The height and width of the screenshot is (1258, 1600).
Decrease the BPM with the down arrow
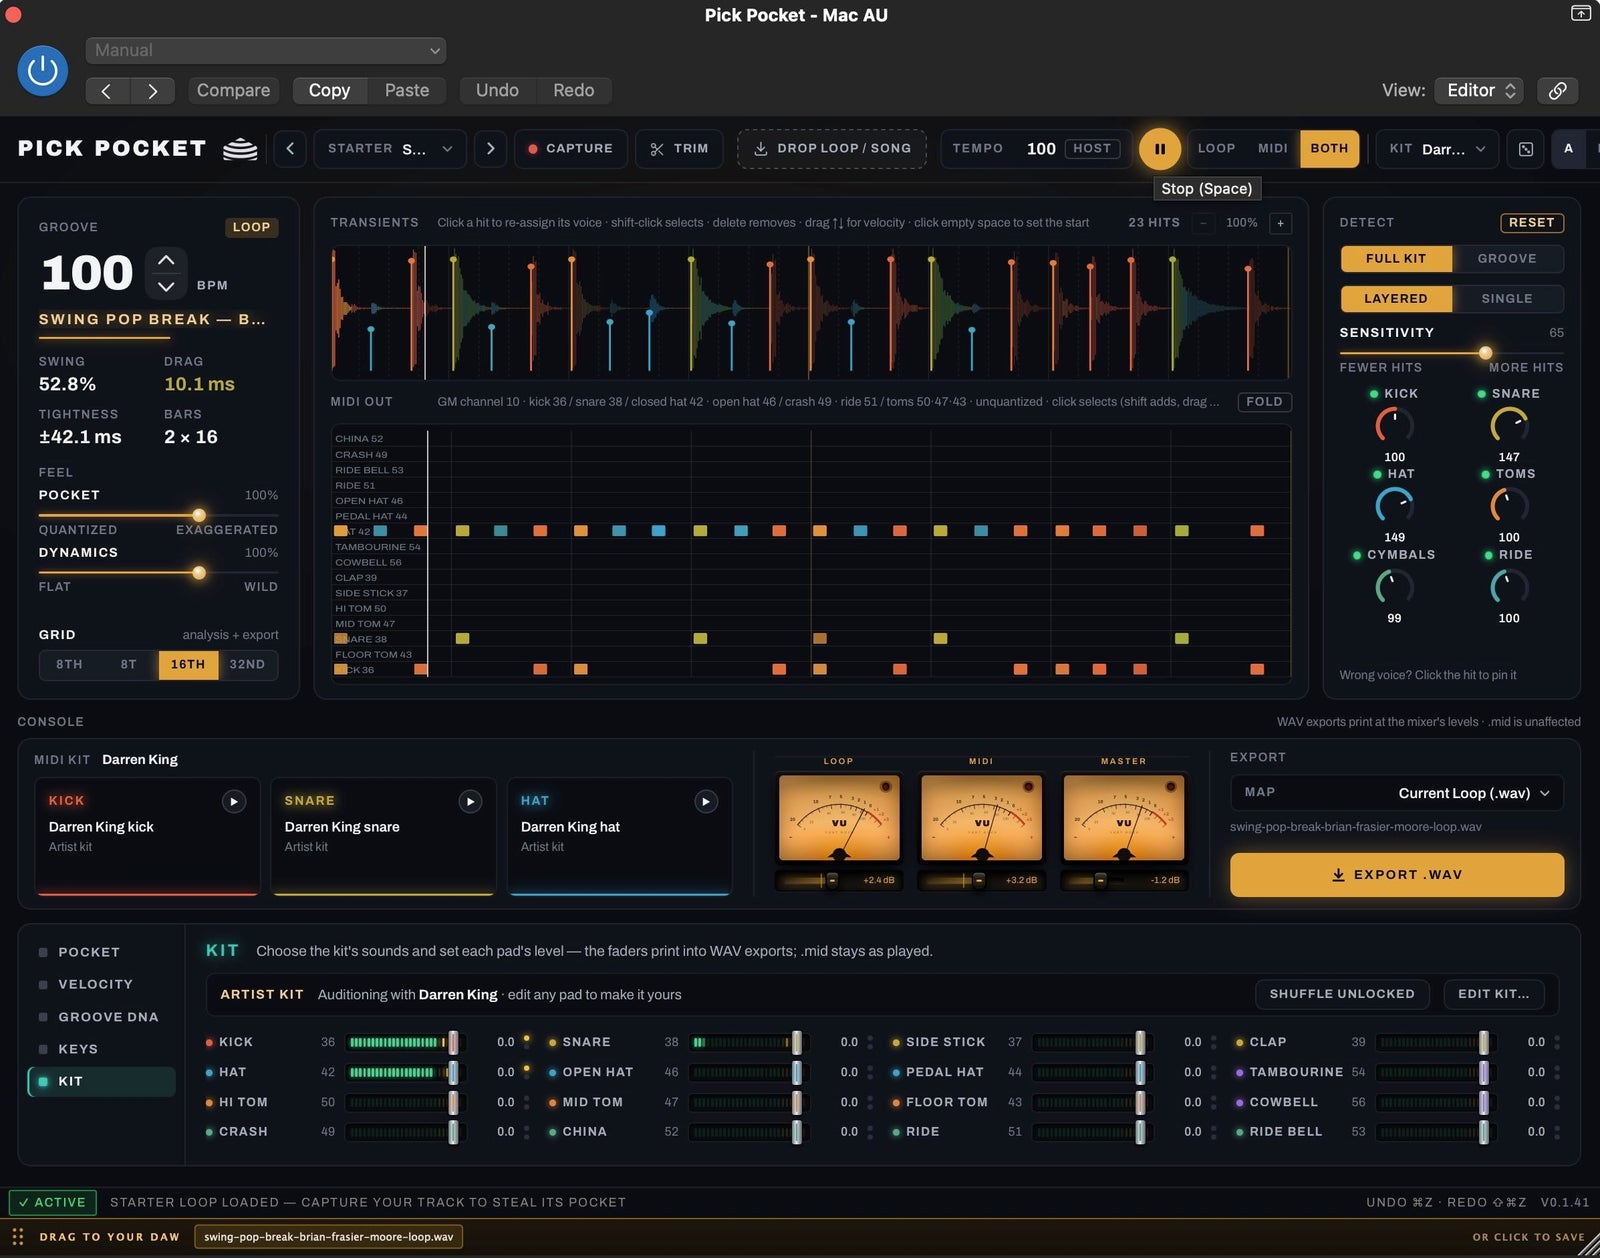(166, 286)
